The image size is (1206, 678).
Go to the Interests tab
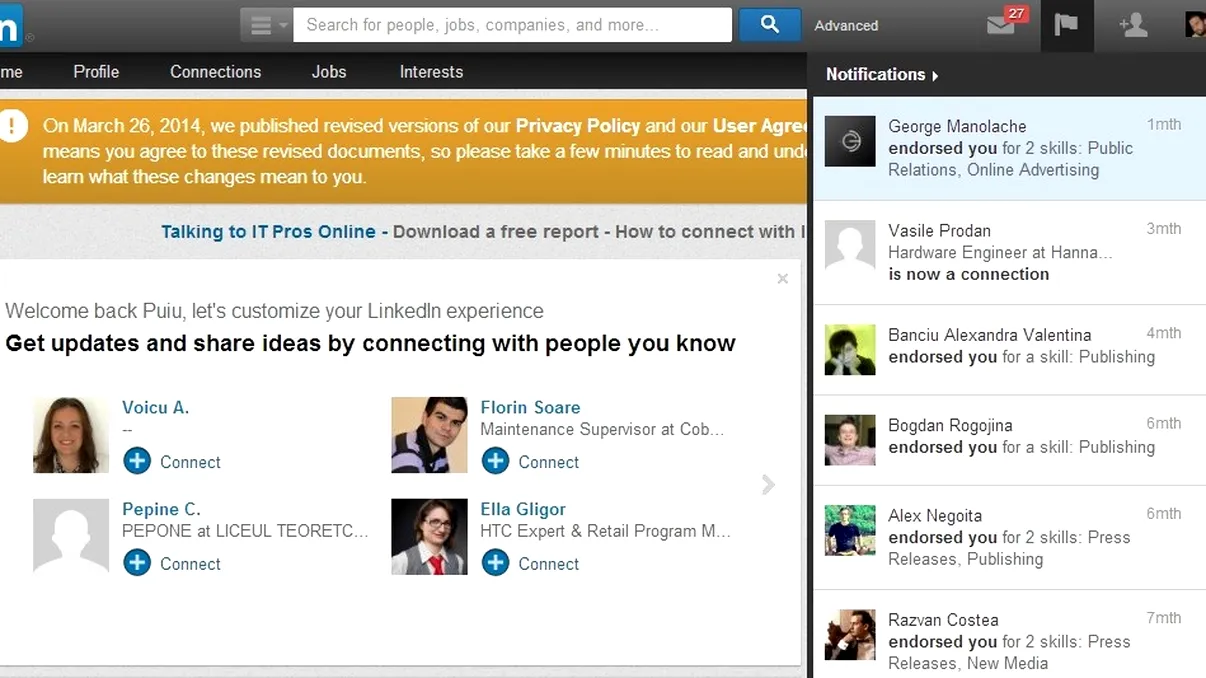[430, 71]
